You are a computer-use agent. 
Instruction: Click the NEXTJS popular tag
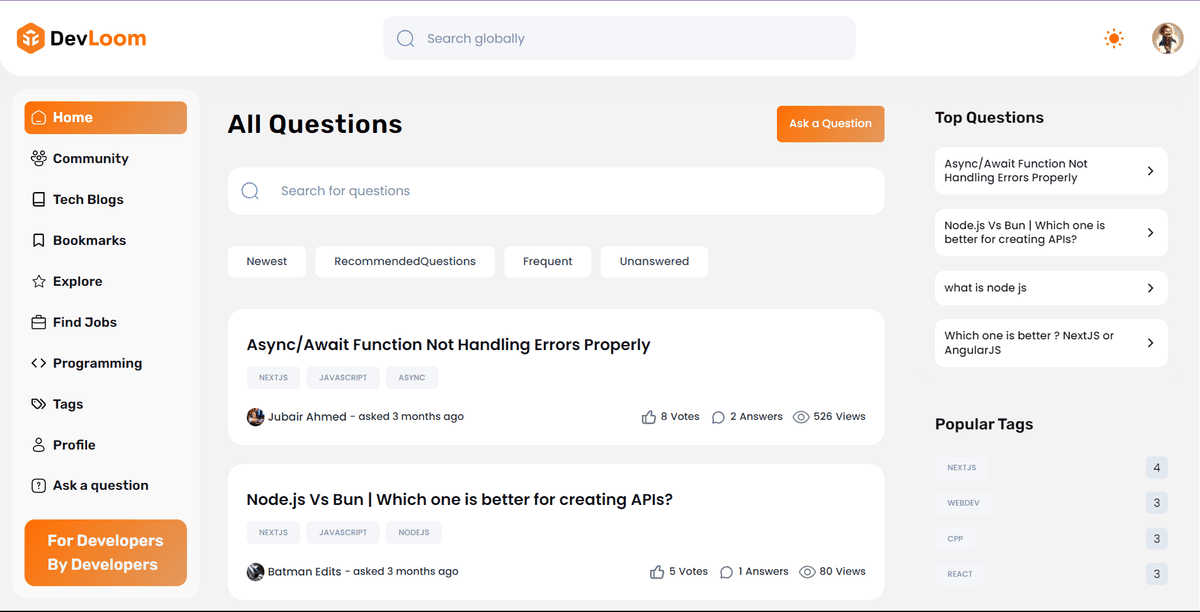point(962,467)
